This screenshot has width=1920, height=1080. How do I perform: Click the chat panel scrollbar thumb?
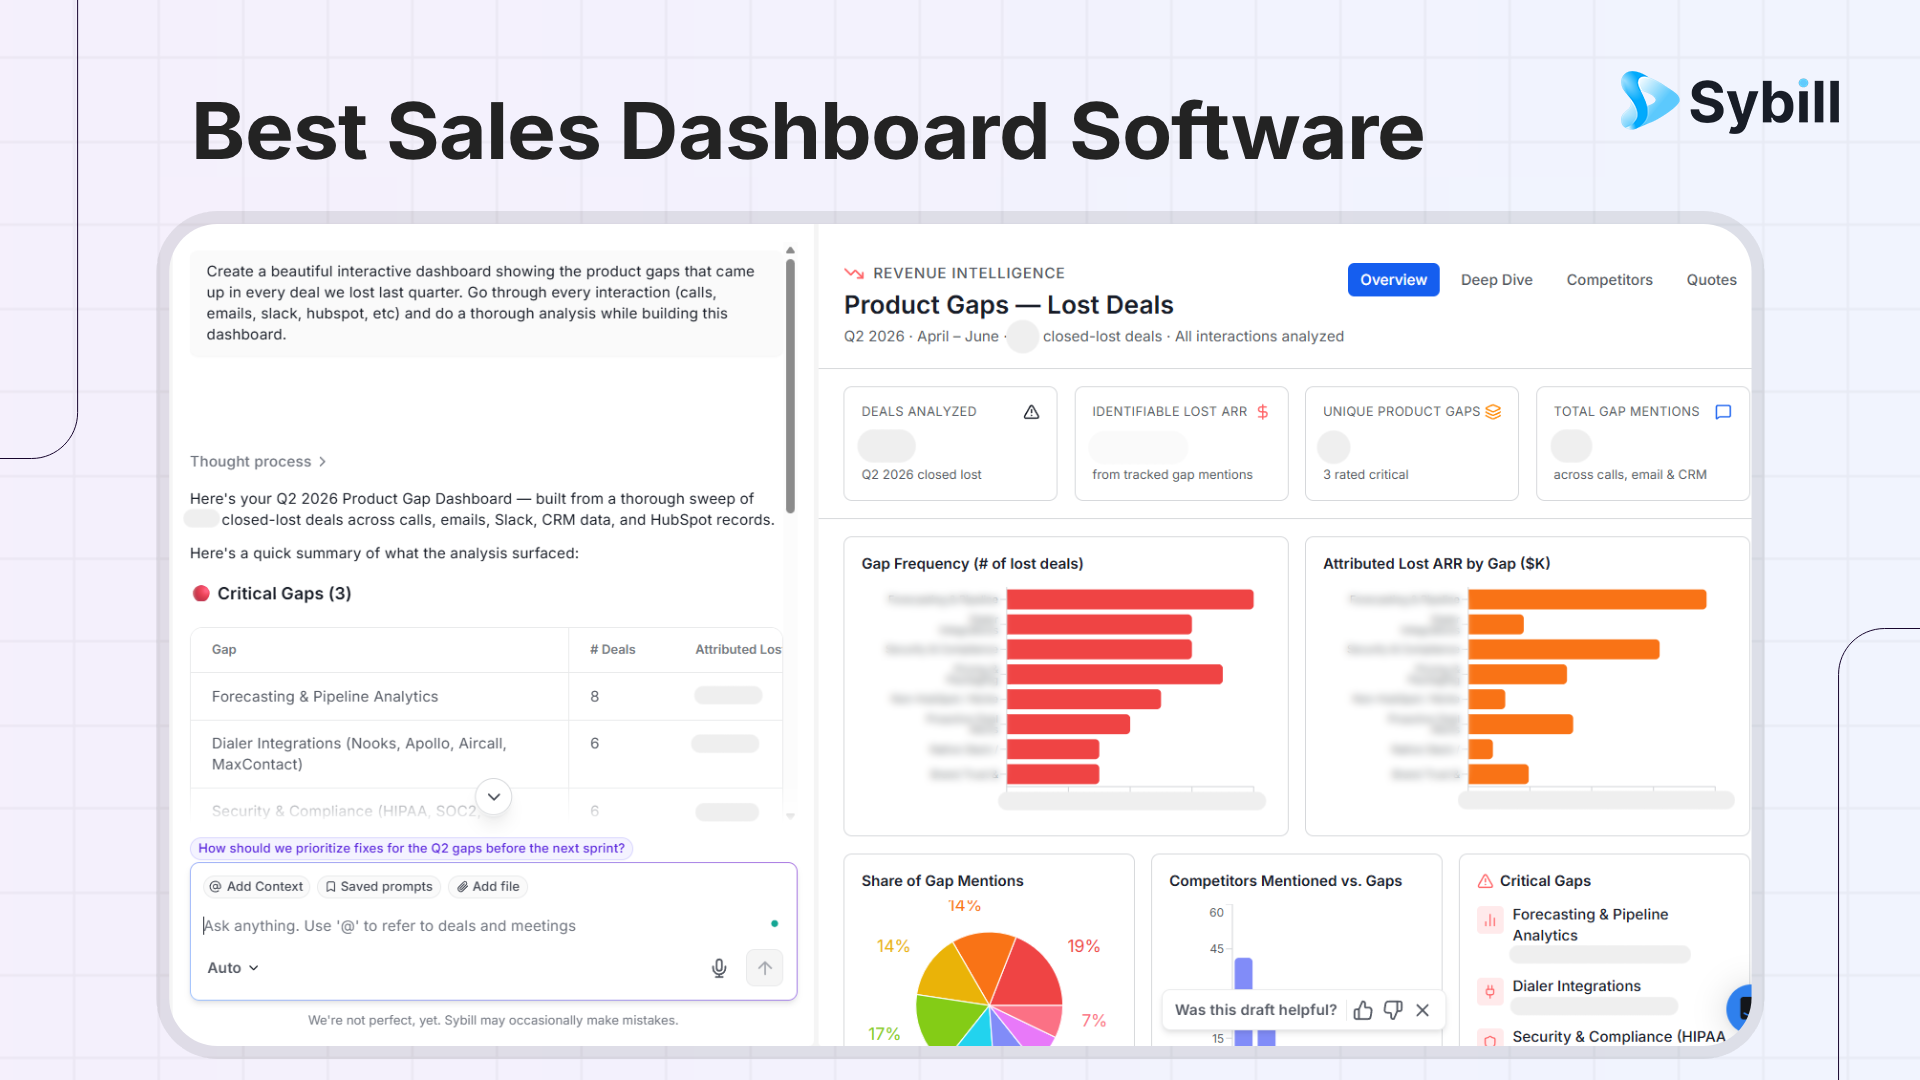pos(790,386)
